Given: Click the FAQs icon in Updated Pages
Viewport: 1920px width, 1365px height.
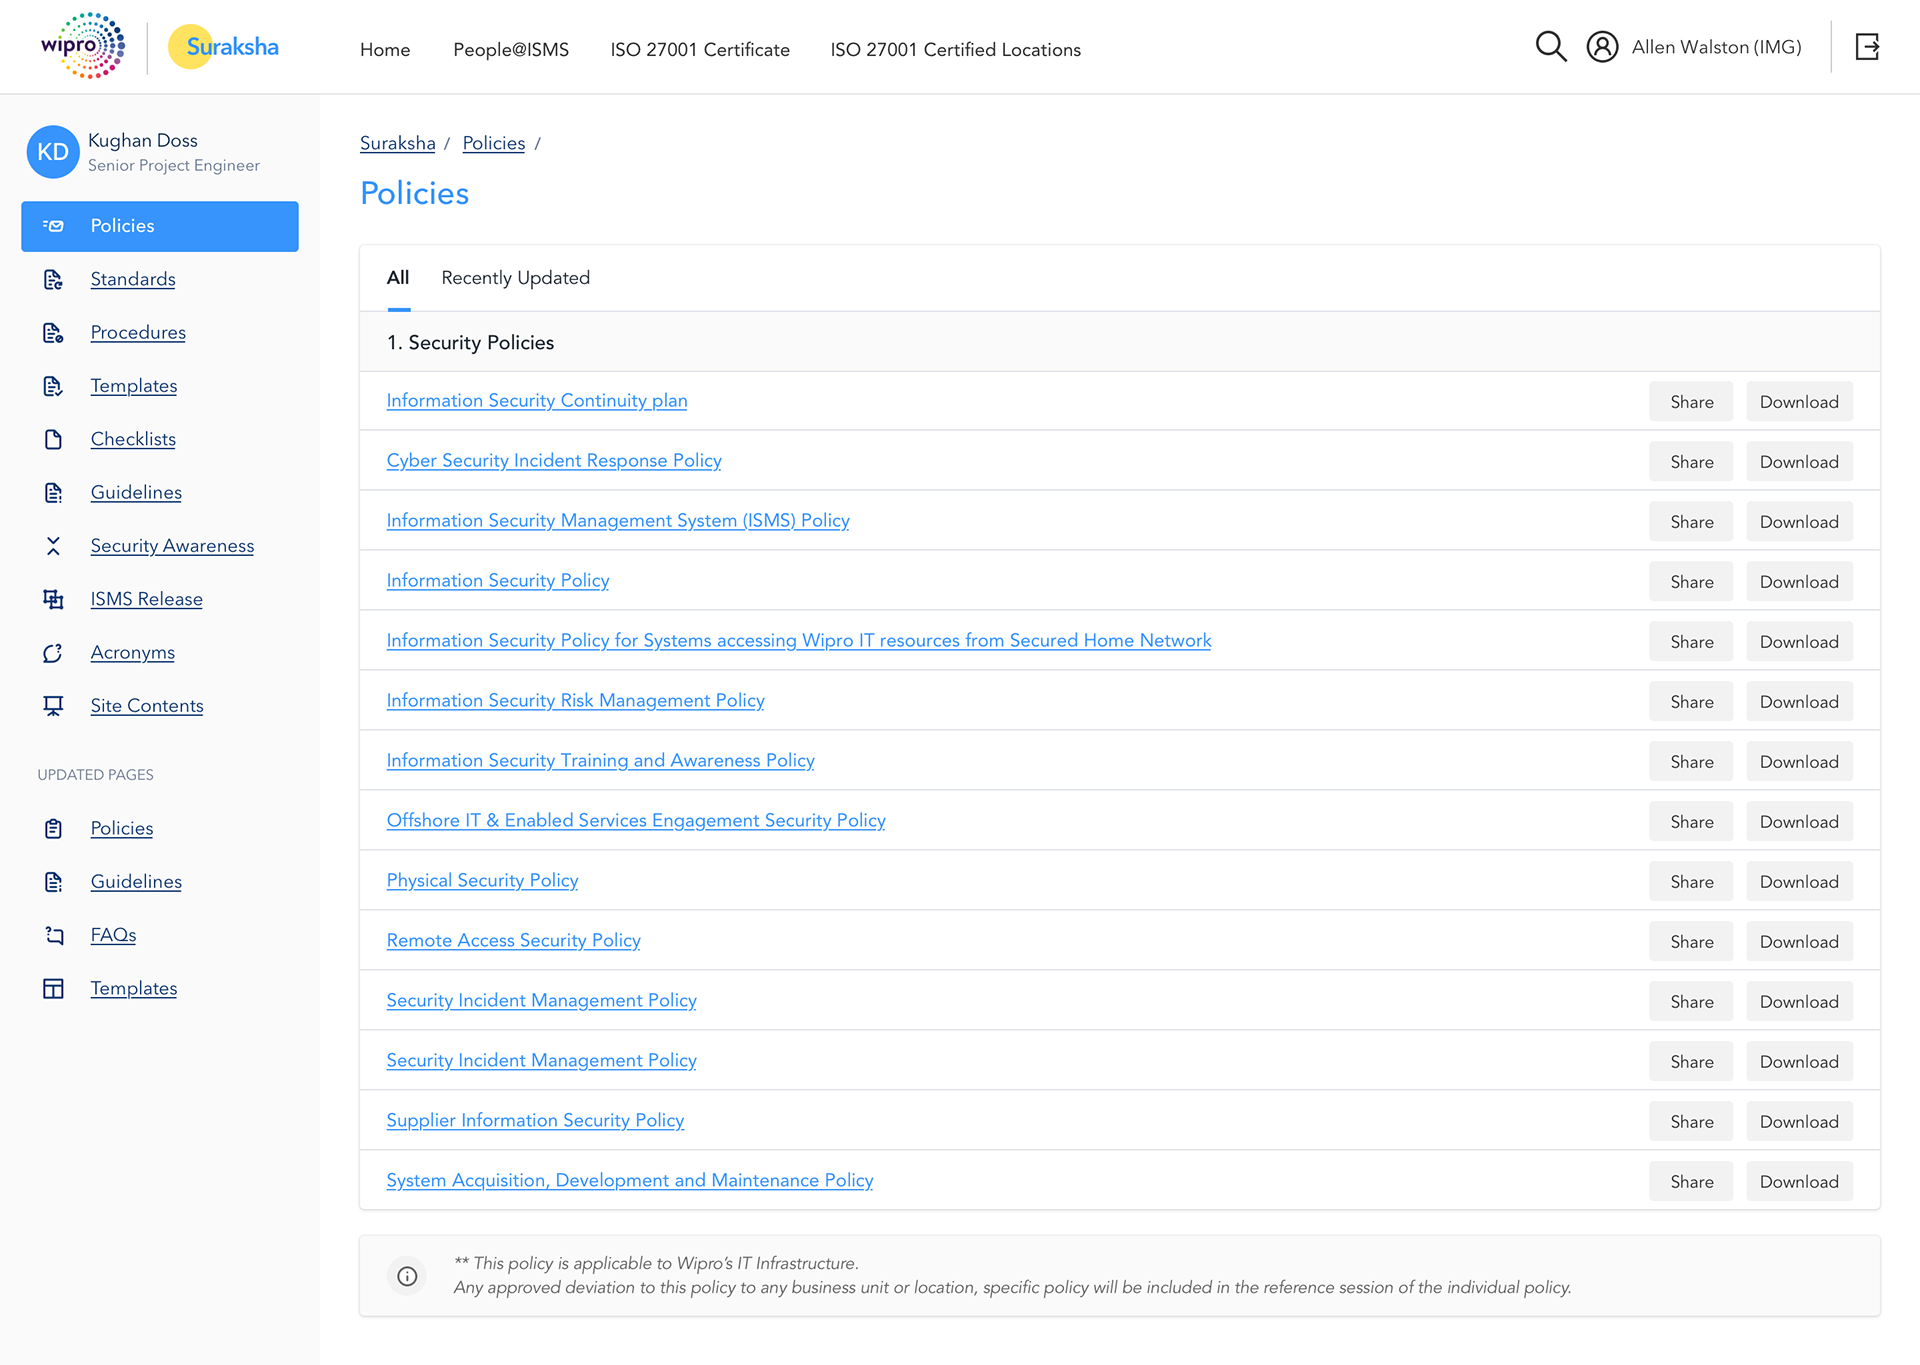Looking at the screenshot, I should point(53,935).
